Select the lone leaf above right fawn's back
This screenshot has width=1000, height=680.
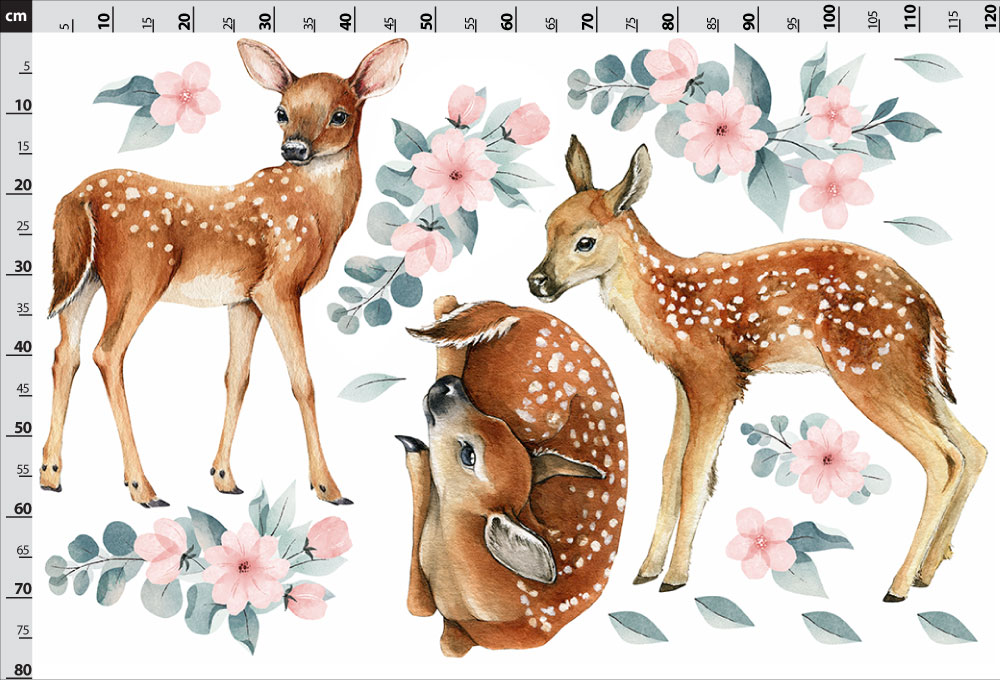[918, 230]
